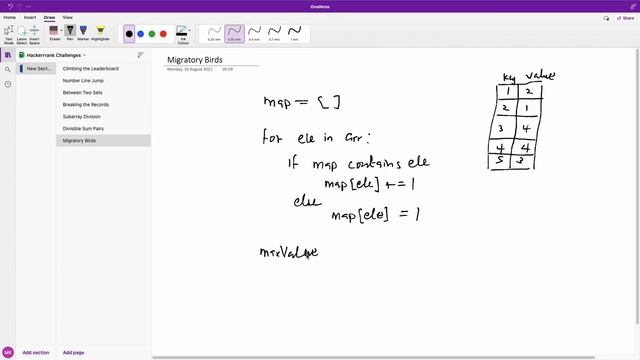The image size is (640, 360).
Task: Open the Eraser options dropdown arrow
Action: pyautogui.click(x=62, y=31)
